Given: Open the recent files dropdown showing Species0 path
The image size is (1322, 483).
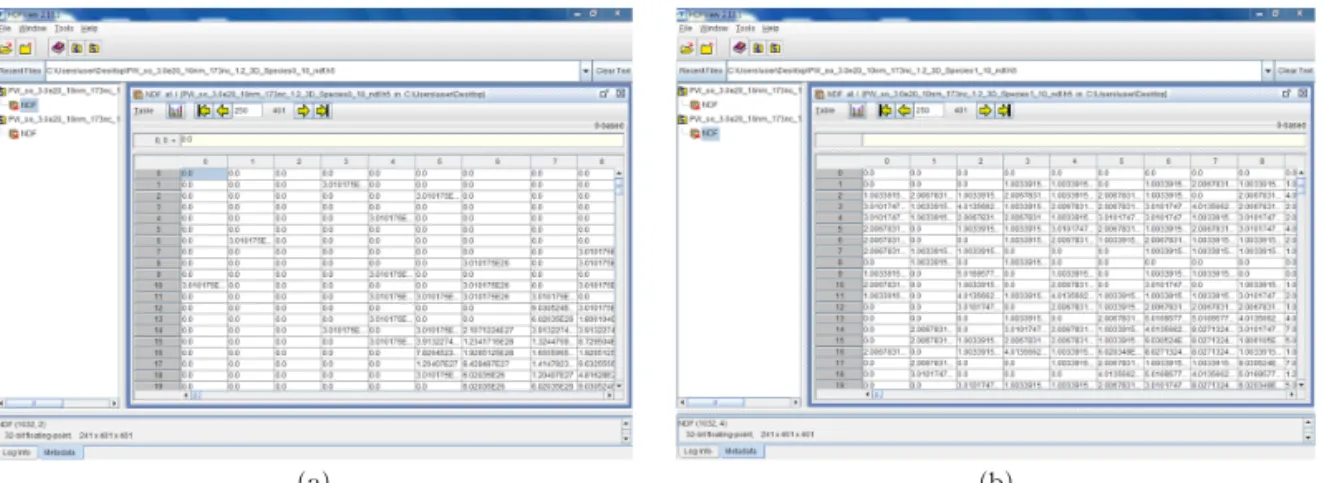Looking at the screenshot, I should [587, 71].
